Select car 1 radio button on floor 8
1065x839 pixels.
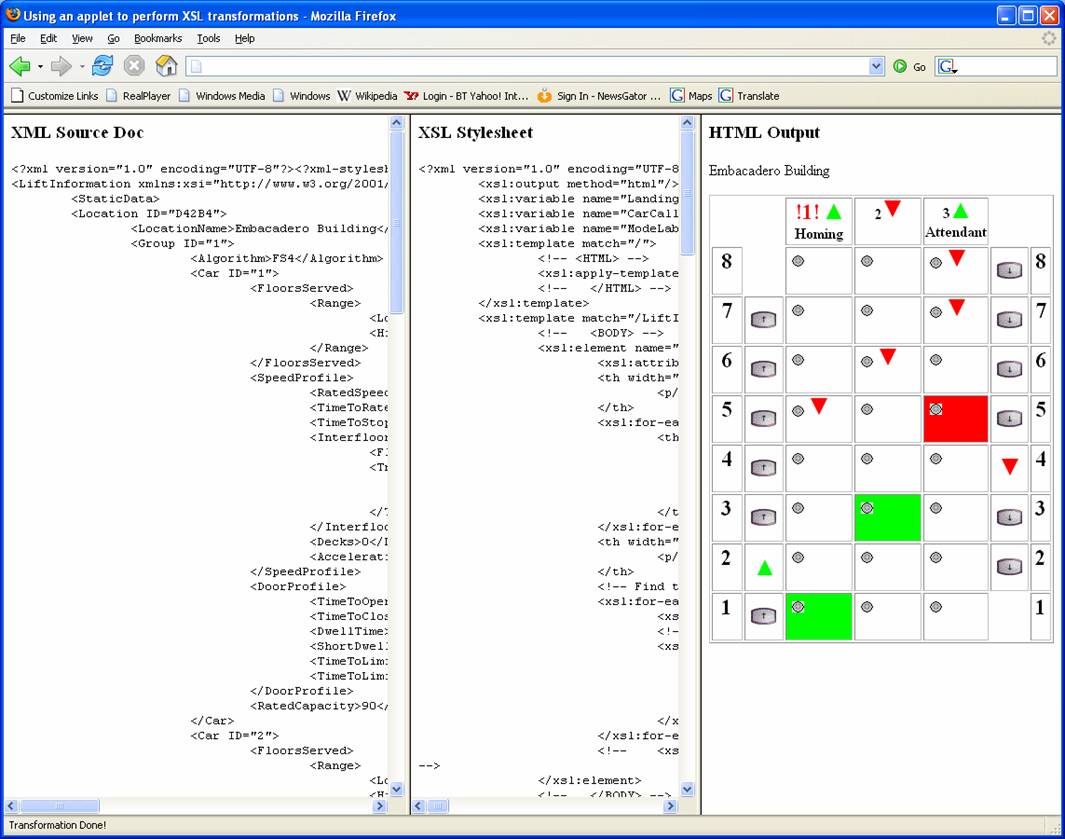[798, 261]
